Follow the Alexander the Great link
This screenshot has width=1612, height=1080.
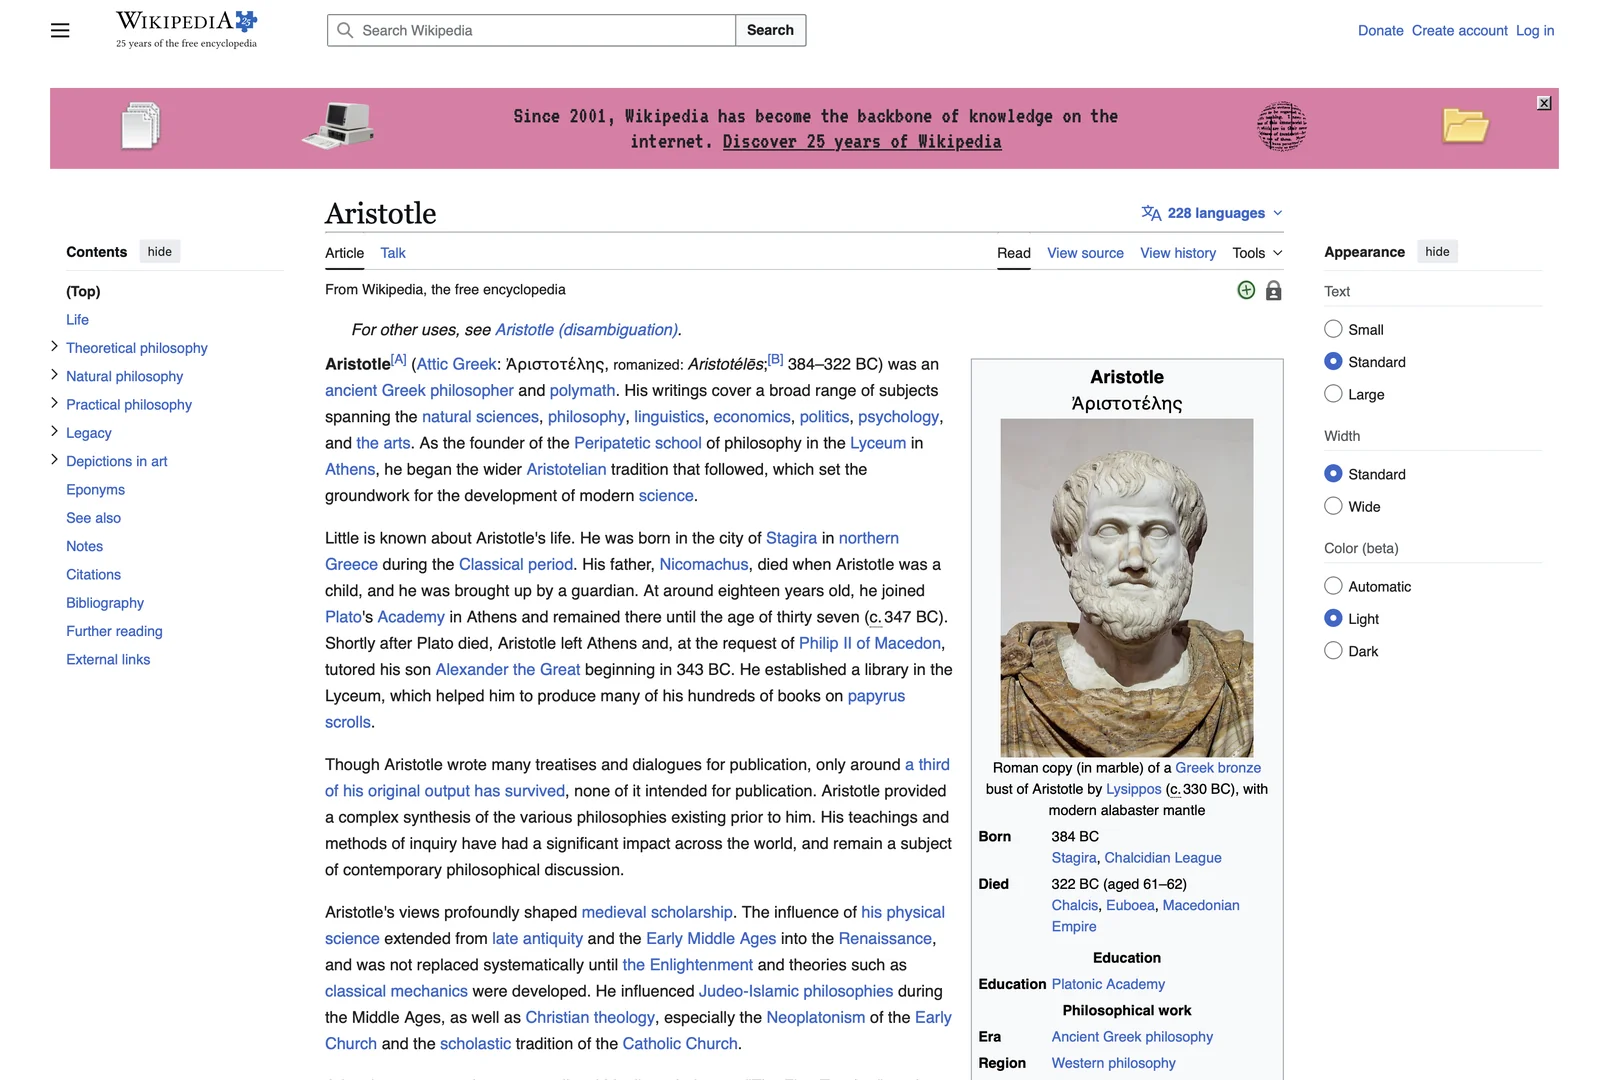point(507,669)
